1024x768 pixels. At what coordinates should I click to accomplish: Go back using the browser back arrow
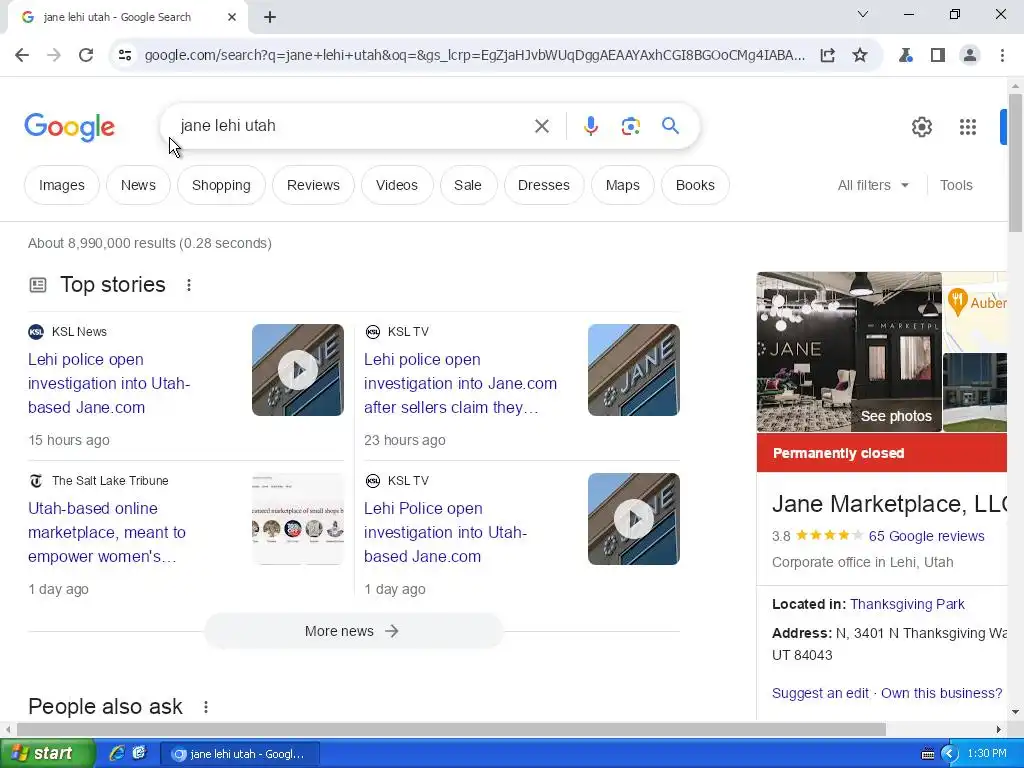coord(22,55)
